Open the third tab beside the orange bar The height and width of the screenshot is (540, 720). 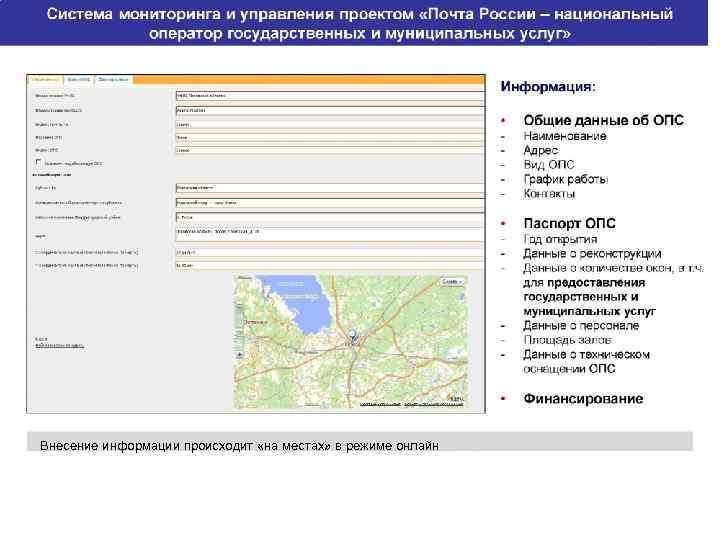(x=113, y=80)
